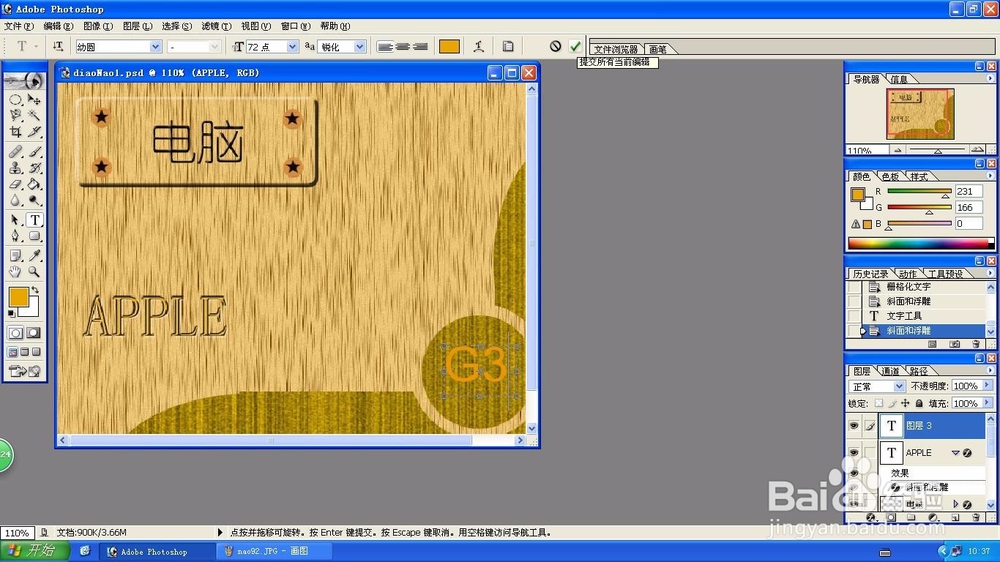Jump to ImageReady button

point(24,371)
